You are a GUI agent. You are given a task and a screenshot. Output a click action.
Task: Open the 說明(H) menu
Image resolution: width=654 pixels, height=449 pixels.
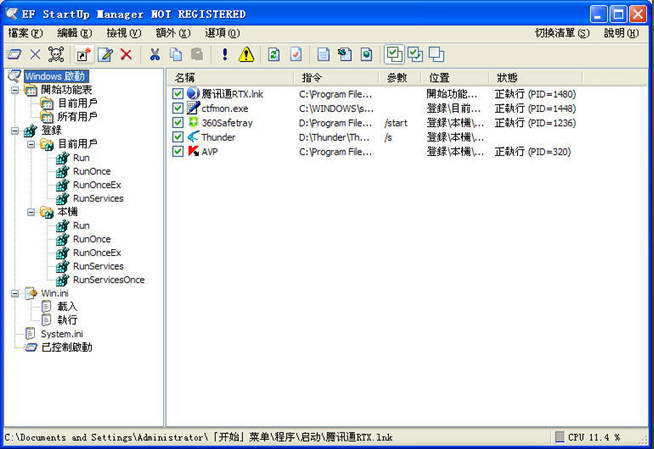[621, 33]
